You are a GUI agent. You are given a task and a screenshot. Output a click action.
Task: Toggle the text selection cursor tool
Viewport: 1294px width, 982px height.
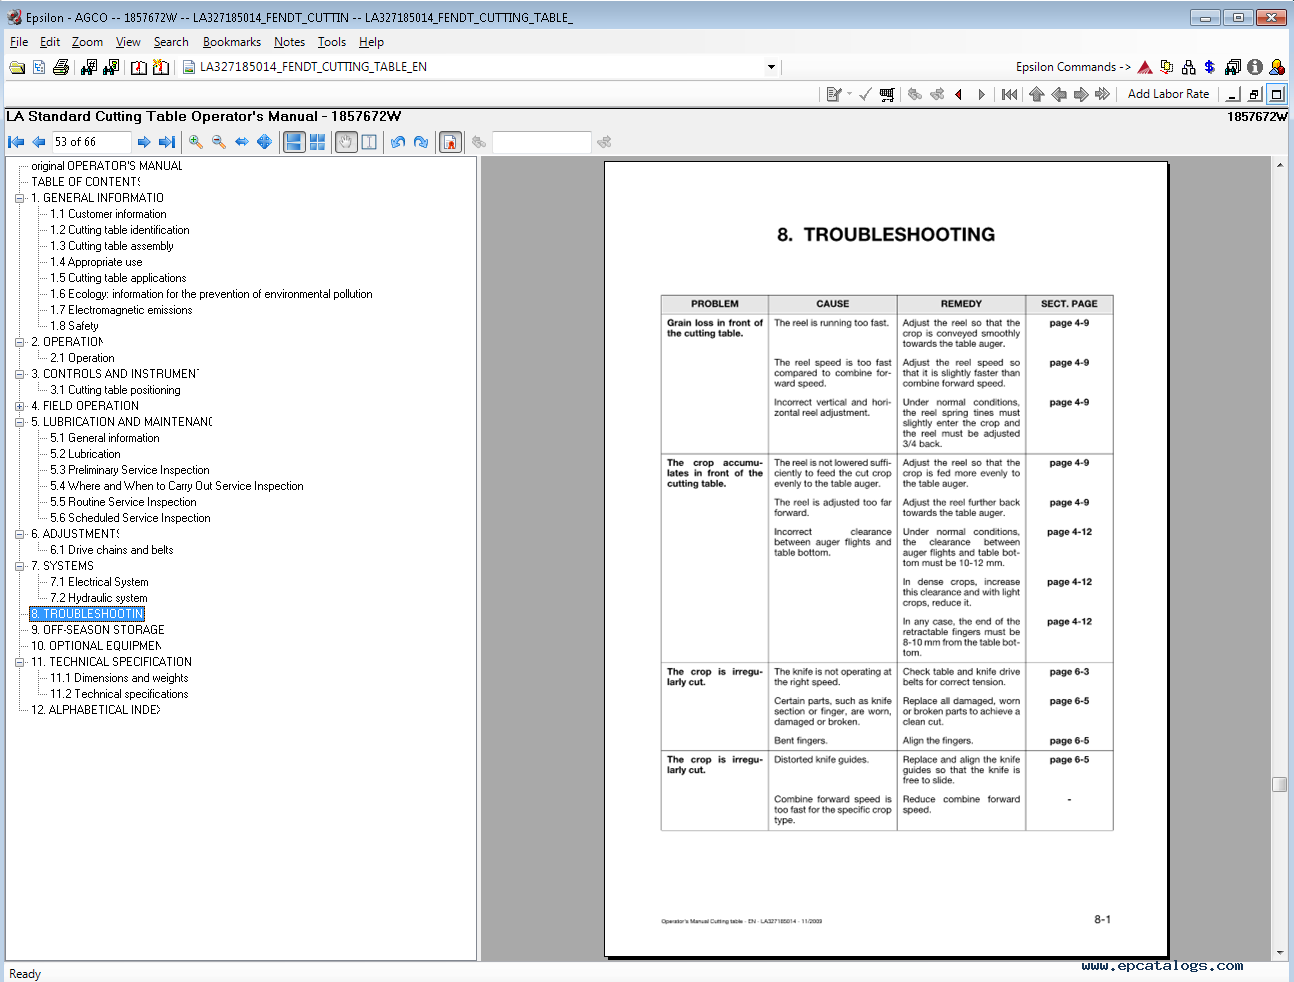point(369,142)
